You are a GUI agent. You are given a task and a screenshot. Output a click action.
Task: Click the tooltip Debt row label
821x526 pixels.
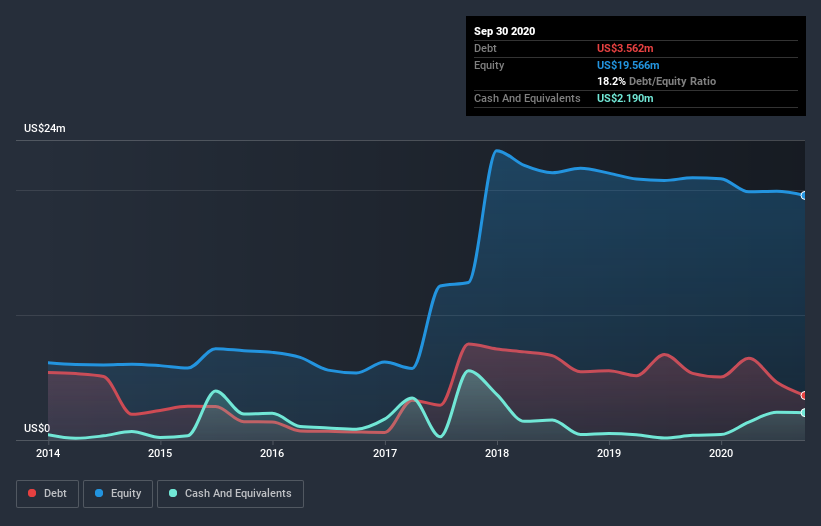tap(485, 48)
